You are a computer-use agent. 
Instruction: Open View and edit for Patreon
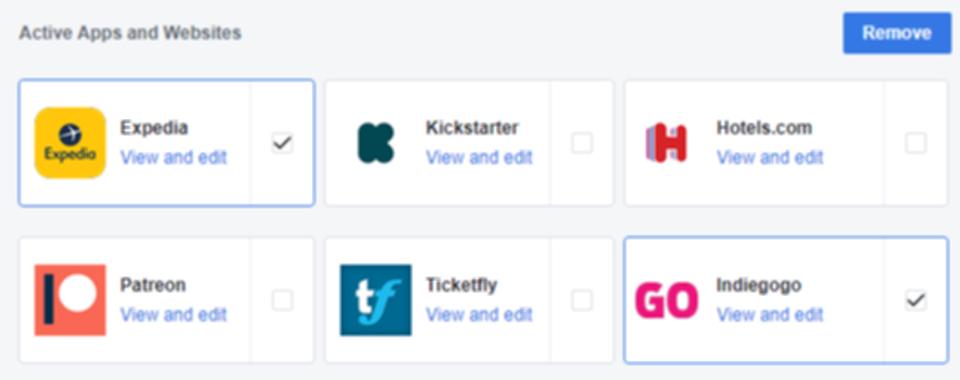click(x=173, y=315)
